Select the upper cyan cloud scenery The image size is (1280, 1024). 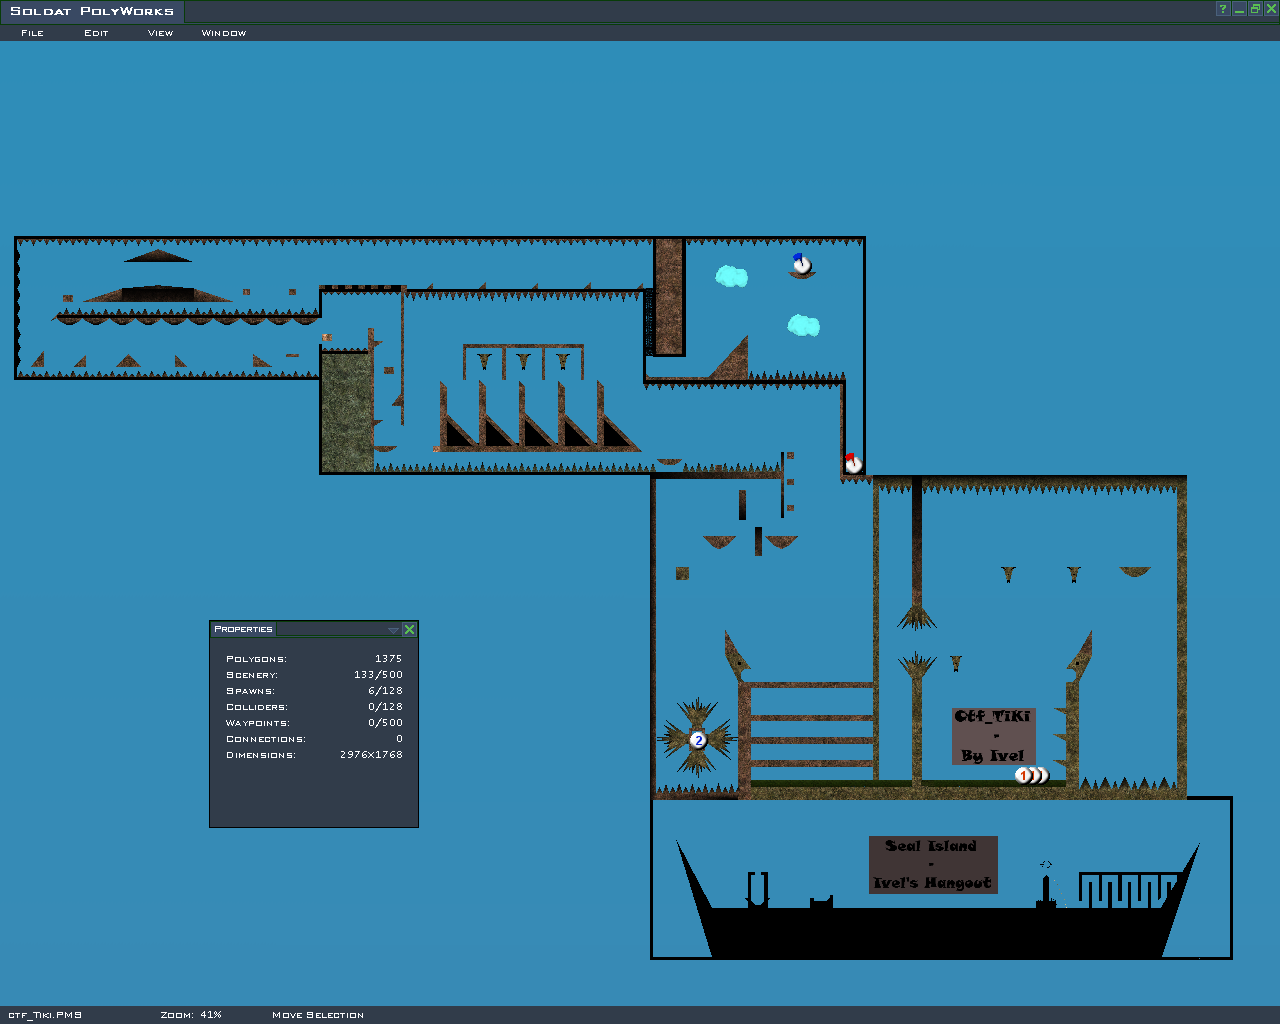(732, 276)
